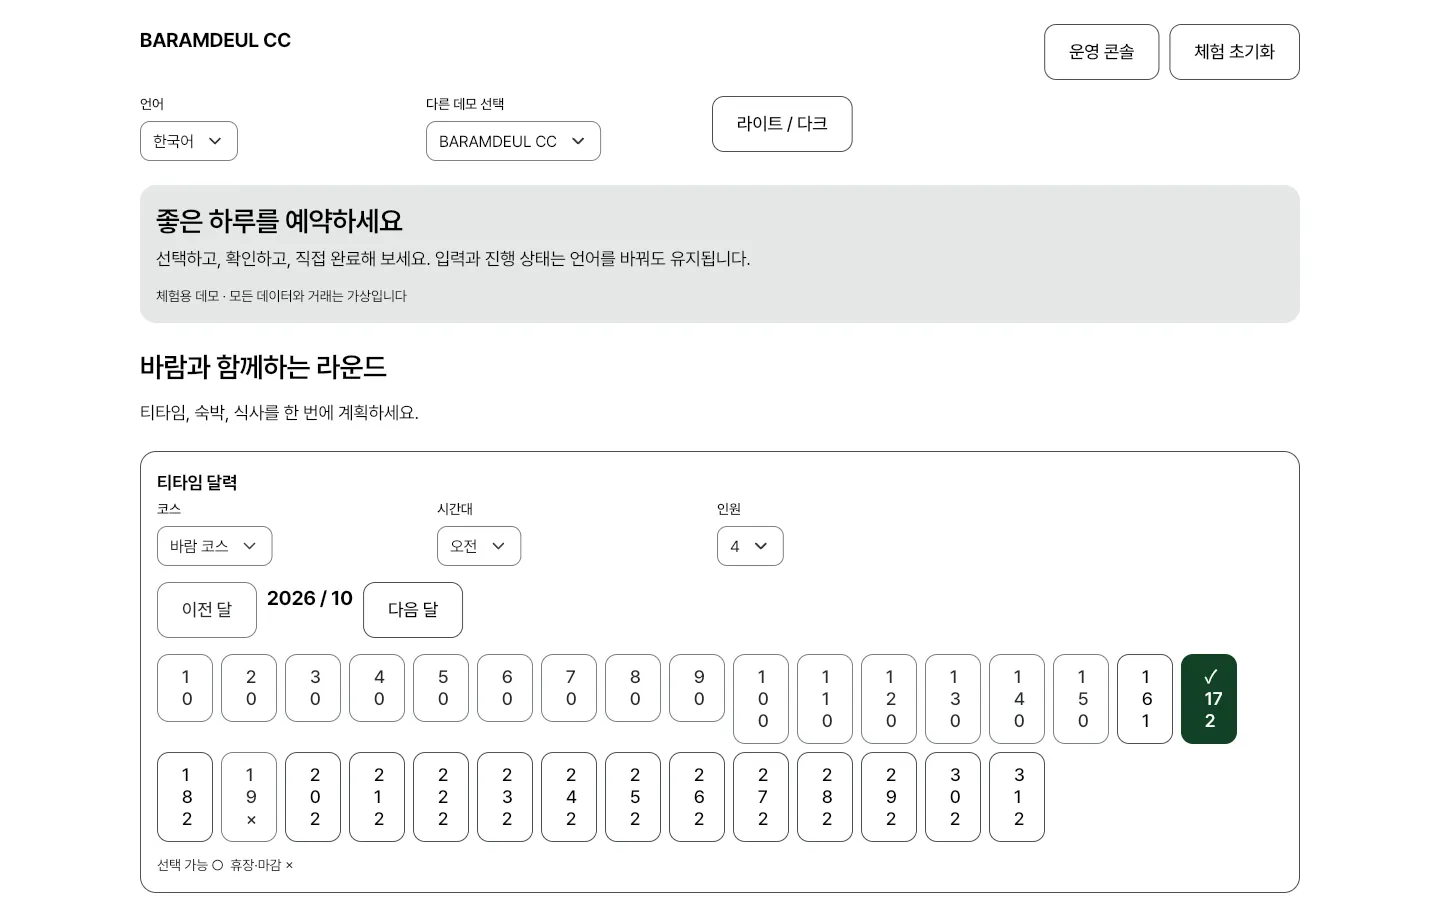
Task: Expand the BARAMDEUL CC demo selector
Action: tap(513, 141)
